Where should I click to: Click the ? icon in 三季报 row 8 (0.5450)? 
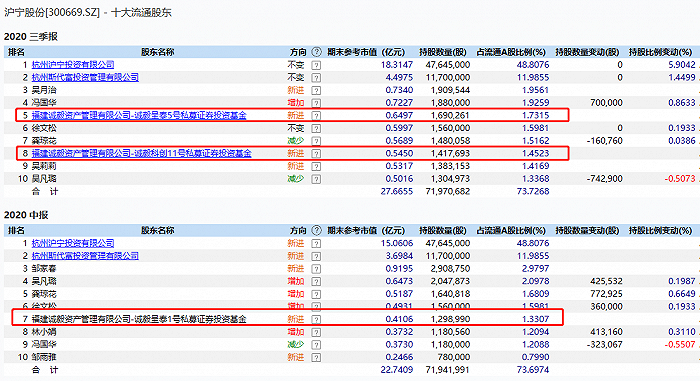[x=316, y=154]
